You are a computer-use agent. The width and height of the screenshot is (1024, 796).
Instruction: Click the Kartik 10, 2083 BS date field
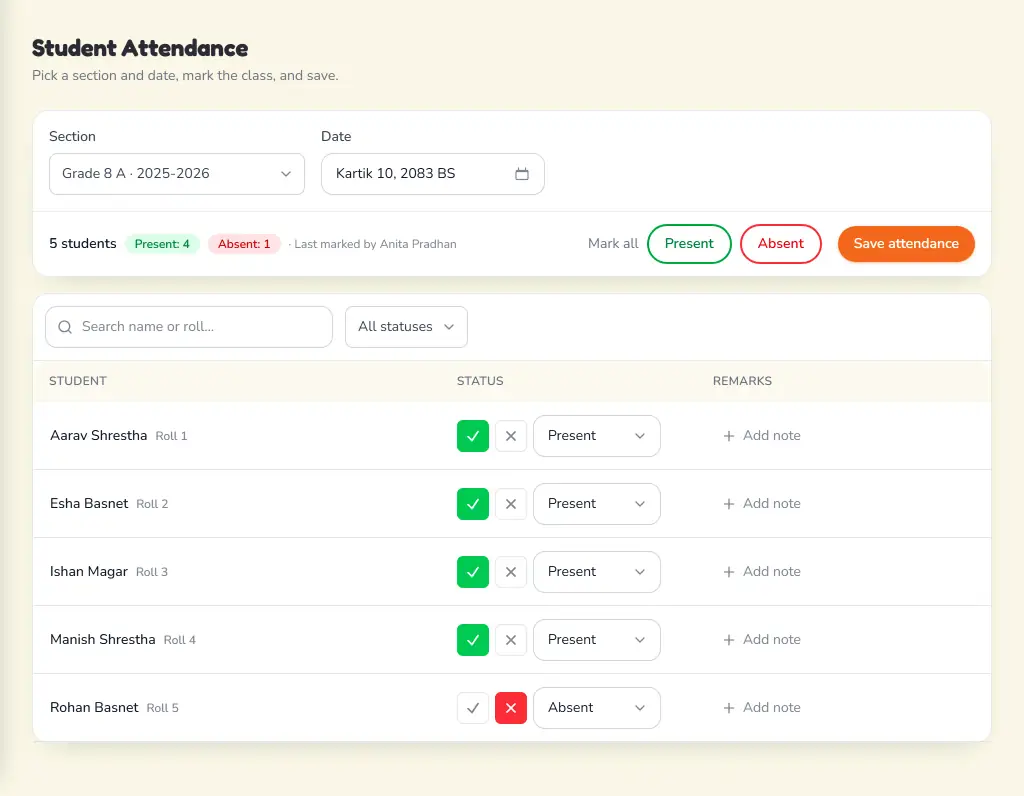432,174
